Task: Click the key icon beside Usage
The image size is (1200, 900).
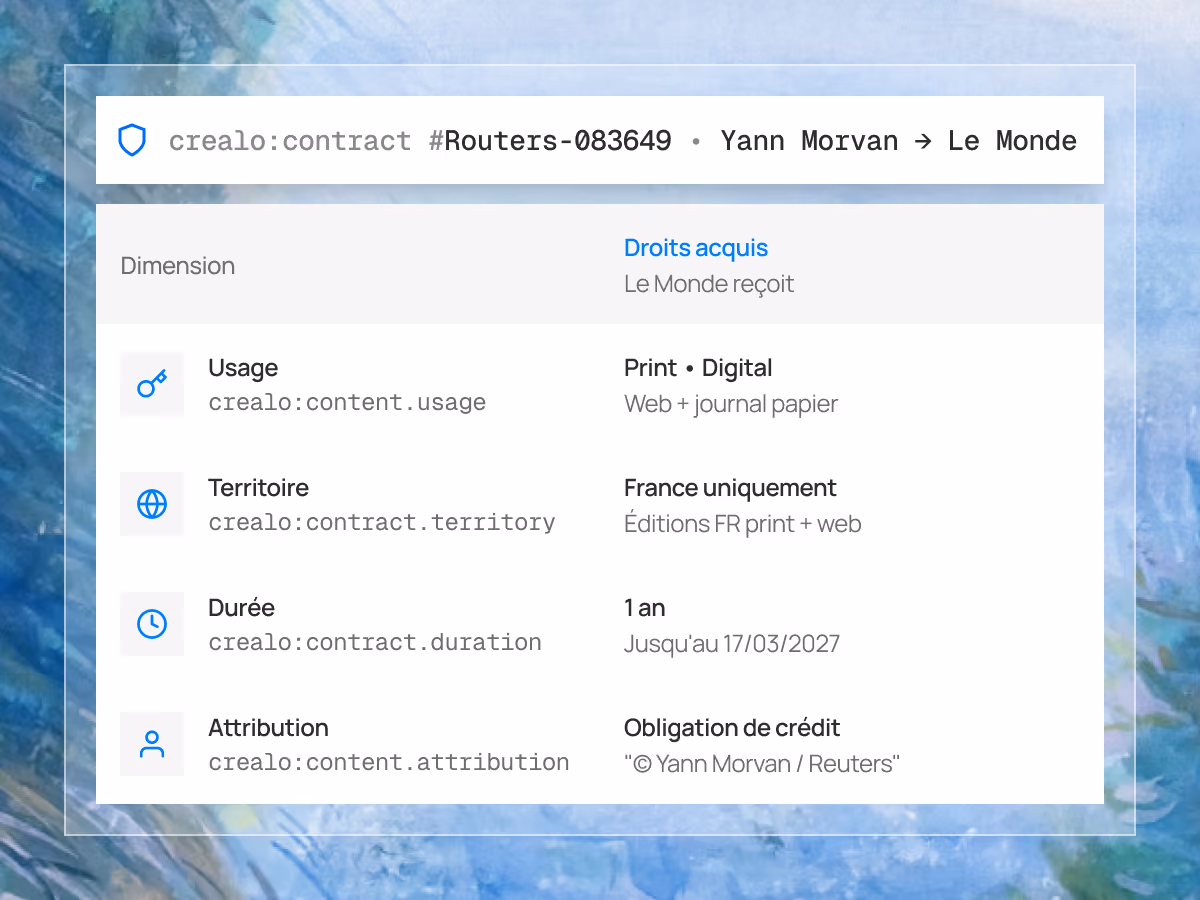Action: click(x=152, y=384)
